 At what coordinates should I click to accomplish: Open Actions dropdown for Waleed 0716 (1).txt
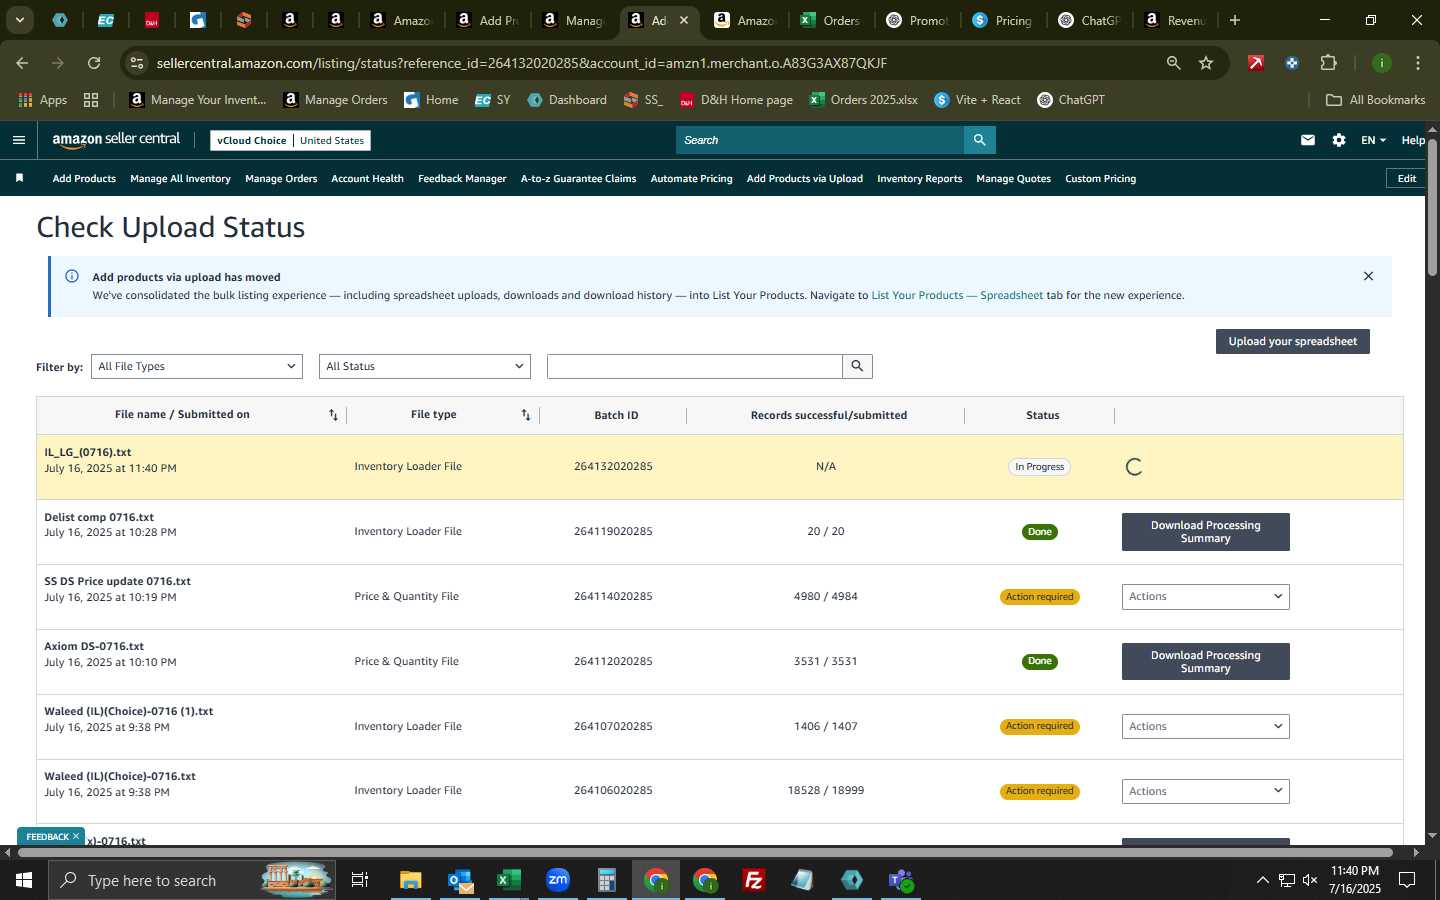1205,726
